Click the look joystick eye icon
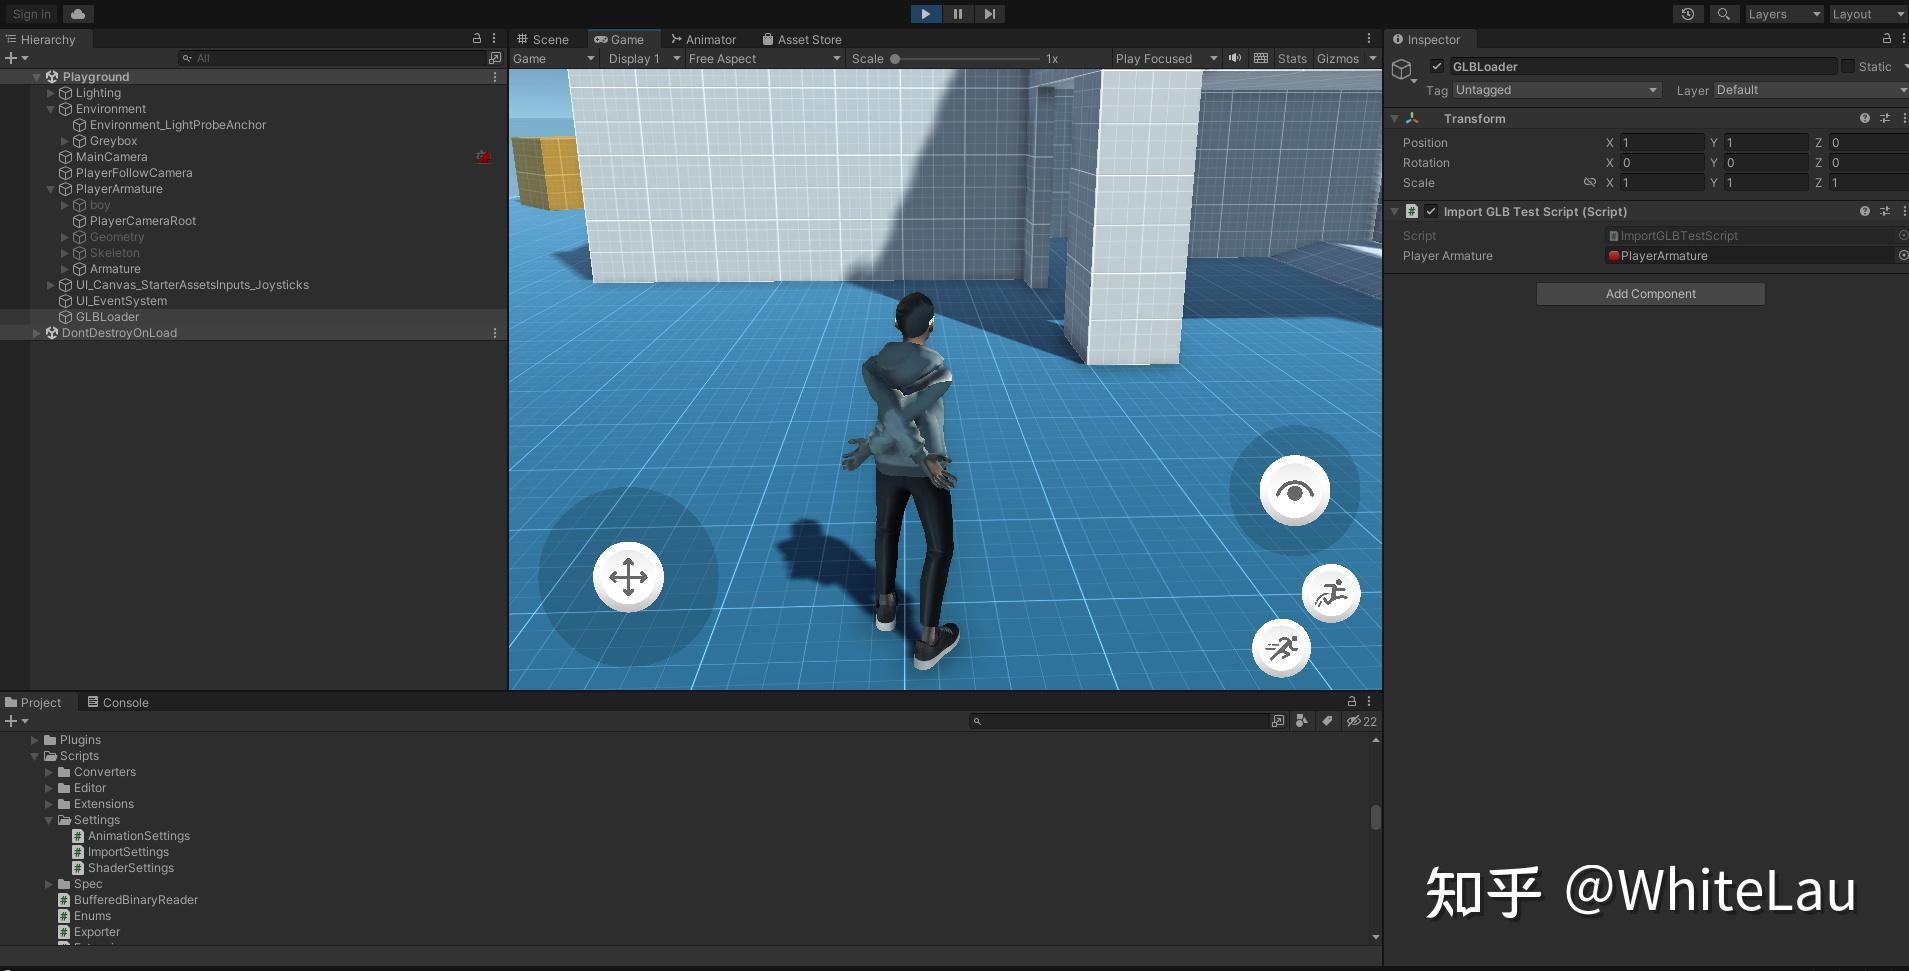Image resolution: width=1909 pixels, height=971 pixels. [x=1294, y=491]
